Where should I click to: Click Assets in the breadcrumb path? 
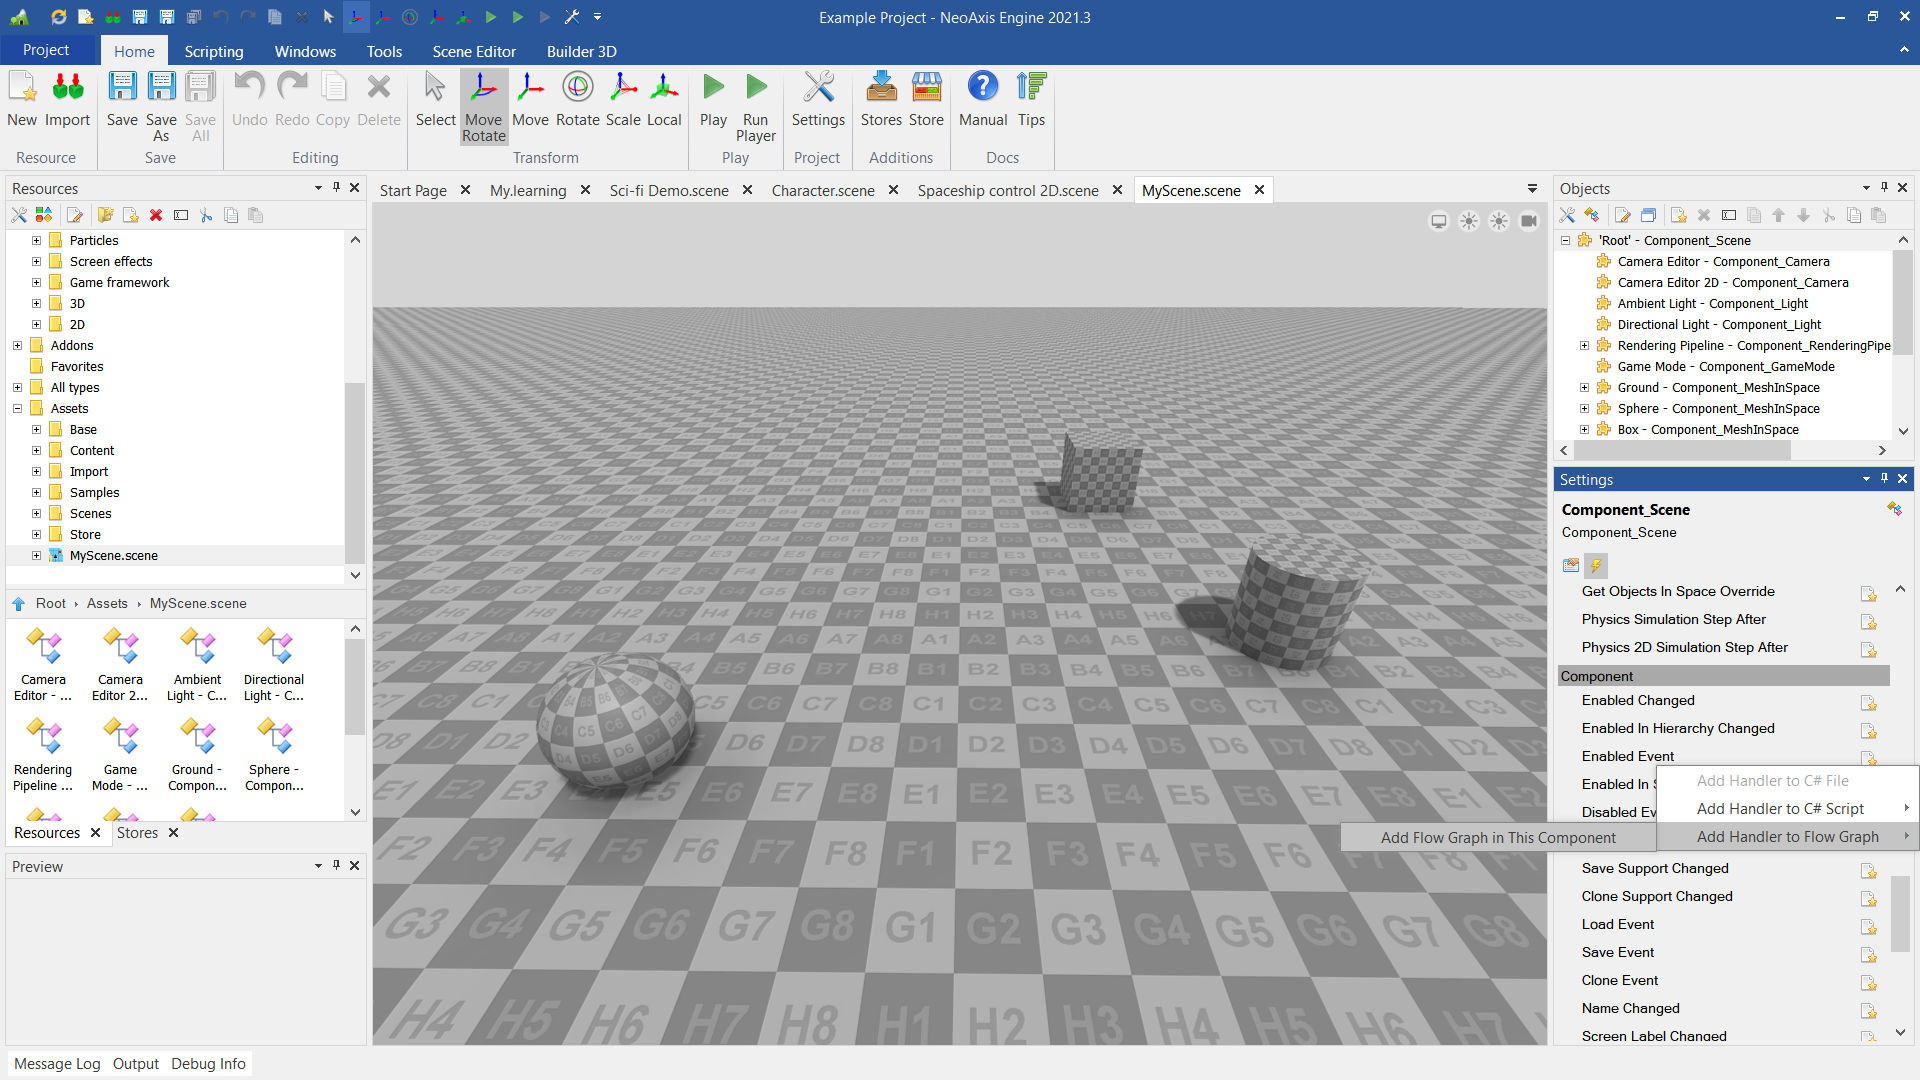(107, 604)
